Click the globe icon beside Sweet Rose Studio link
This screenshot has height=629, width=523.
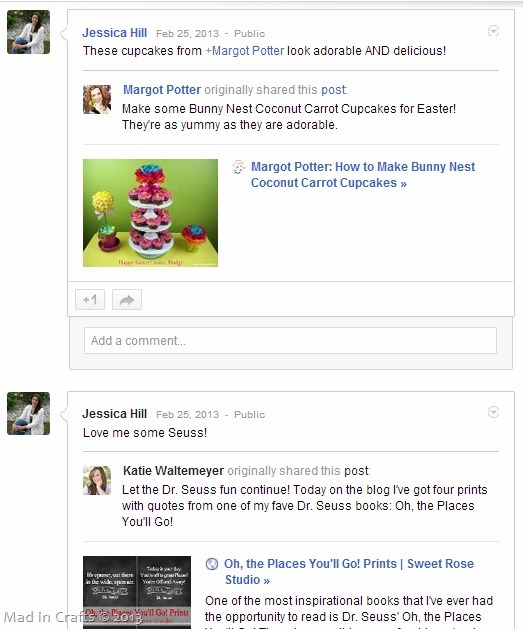click(x=212, y=564)
